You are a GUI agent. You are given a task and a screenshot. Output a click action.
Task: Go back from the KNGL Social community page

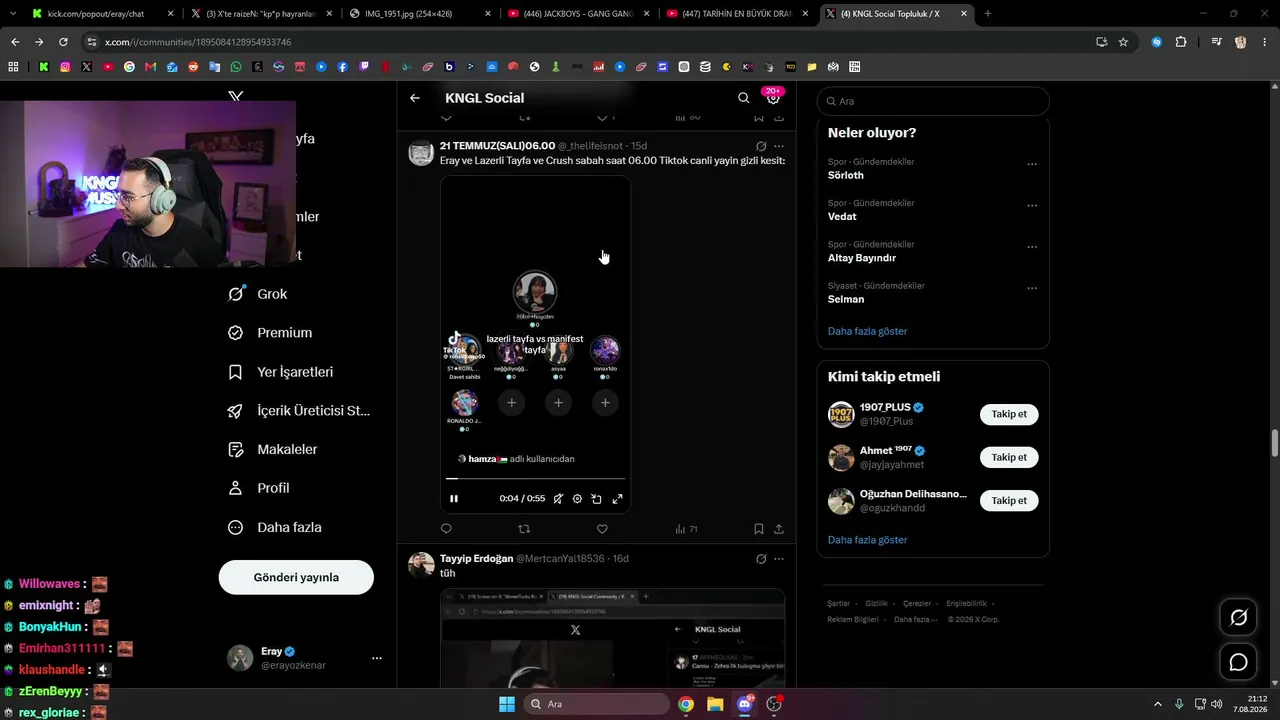tap(415, 98)
